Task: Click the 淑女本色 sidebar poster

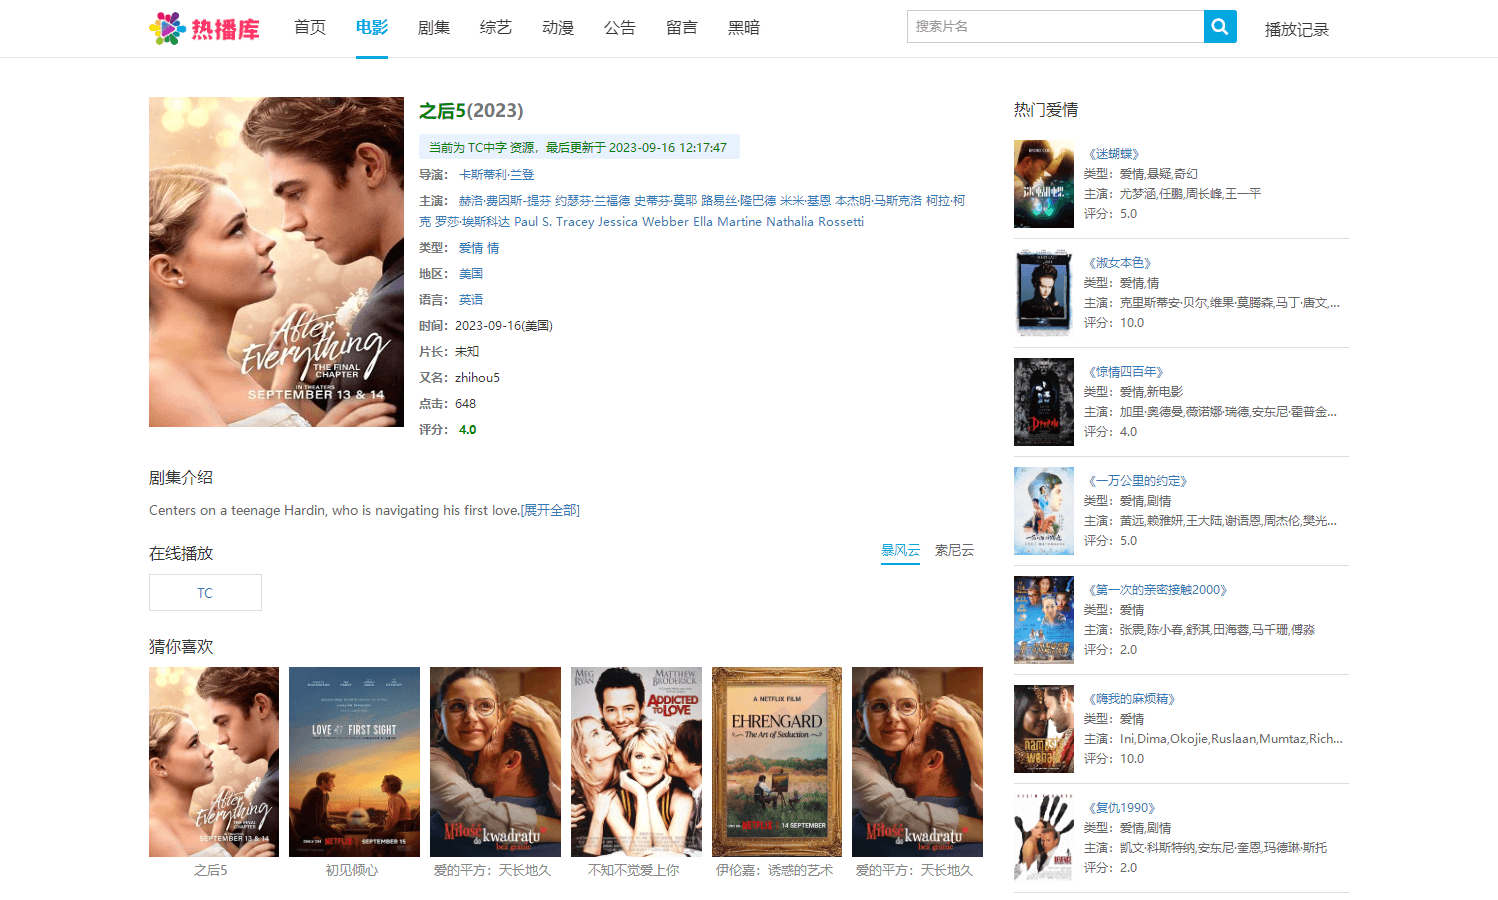Action: click(x=1044, y=293)
